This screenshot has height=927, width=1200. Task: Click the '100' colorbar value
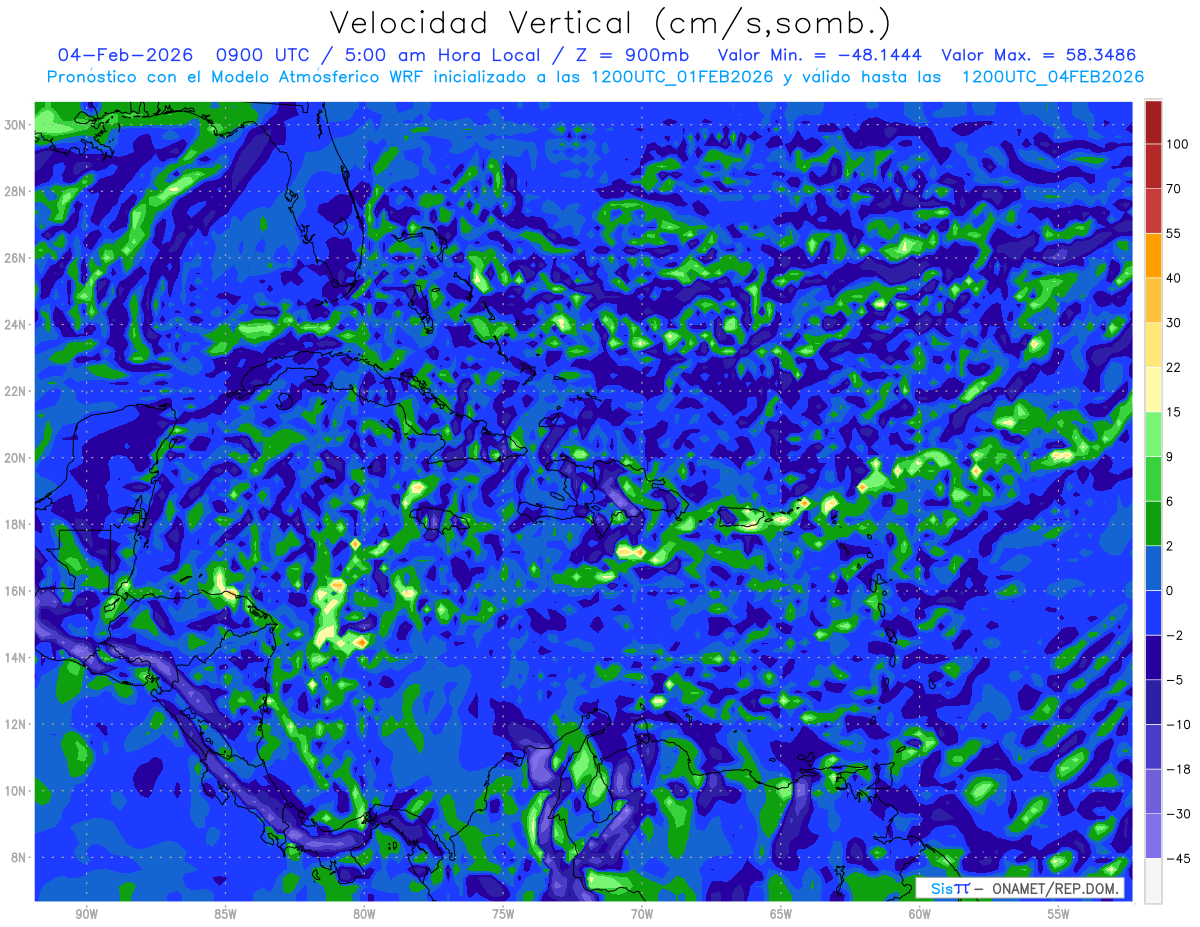point(1177,144)
